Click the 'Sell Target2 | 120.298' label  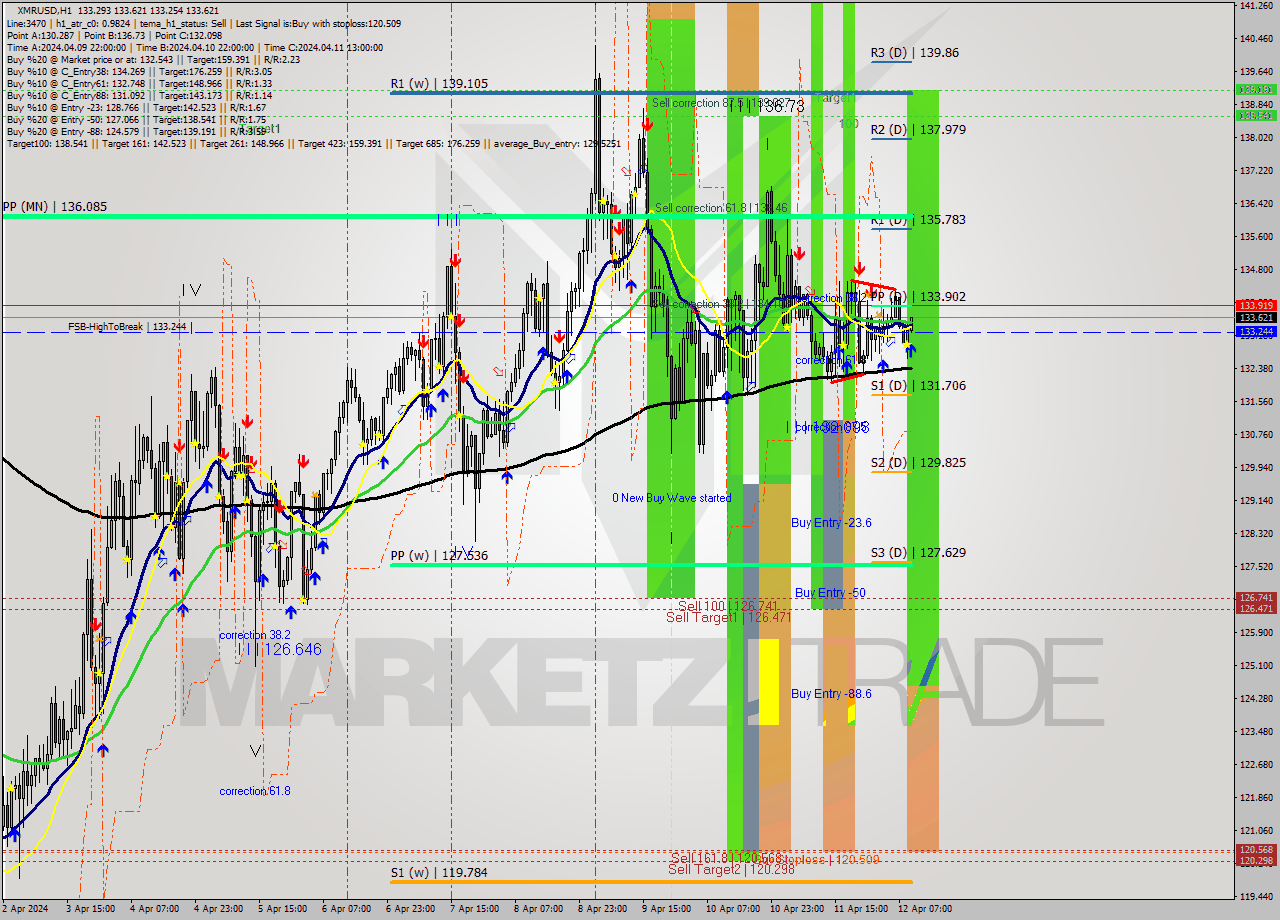(730, 870)
